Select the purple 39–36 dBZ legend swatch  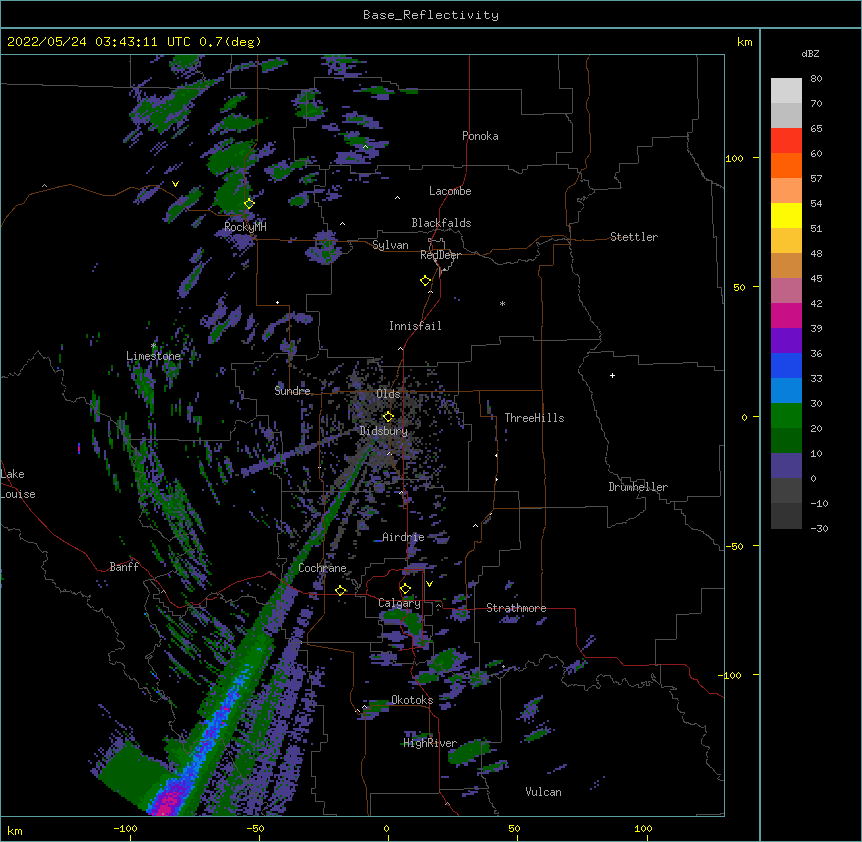786,340
